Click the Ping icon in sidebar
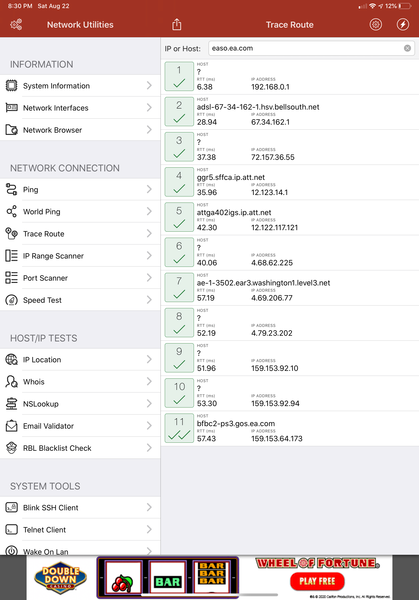Viewport: 419px width, 600px height. click(11, 189)
